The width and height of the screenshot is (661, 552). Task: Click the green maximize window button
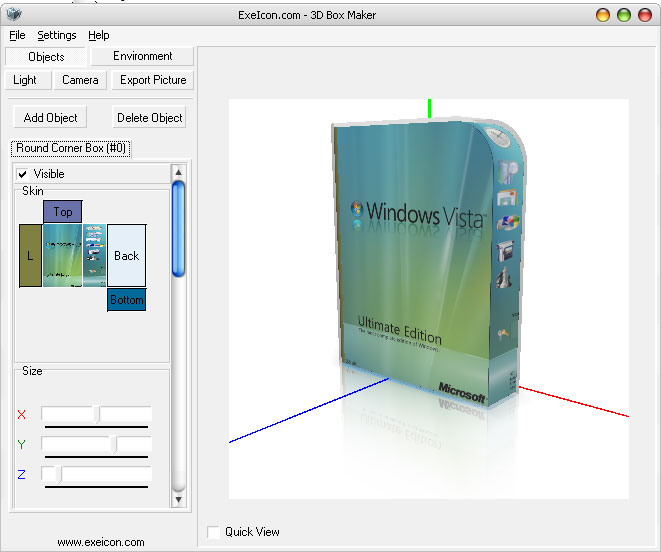(624, 15)
